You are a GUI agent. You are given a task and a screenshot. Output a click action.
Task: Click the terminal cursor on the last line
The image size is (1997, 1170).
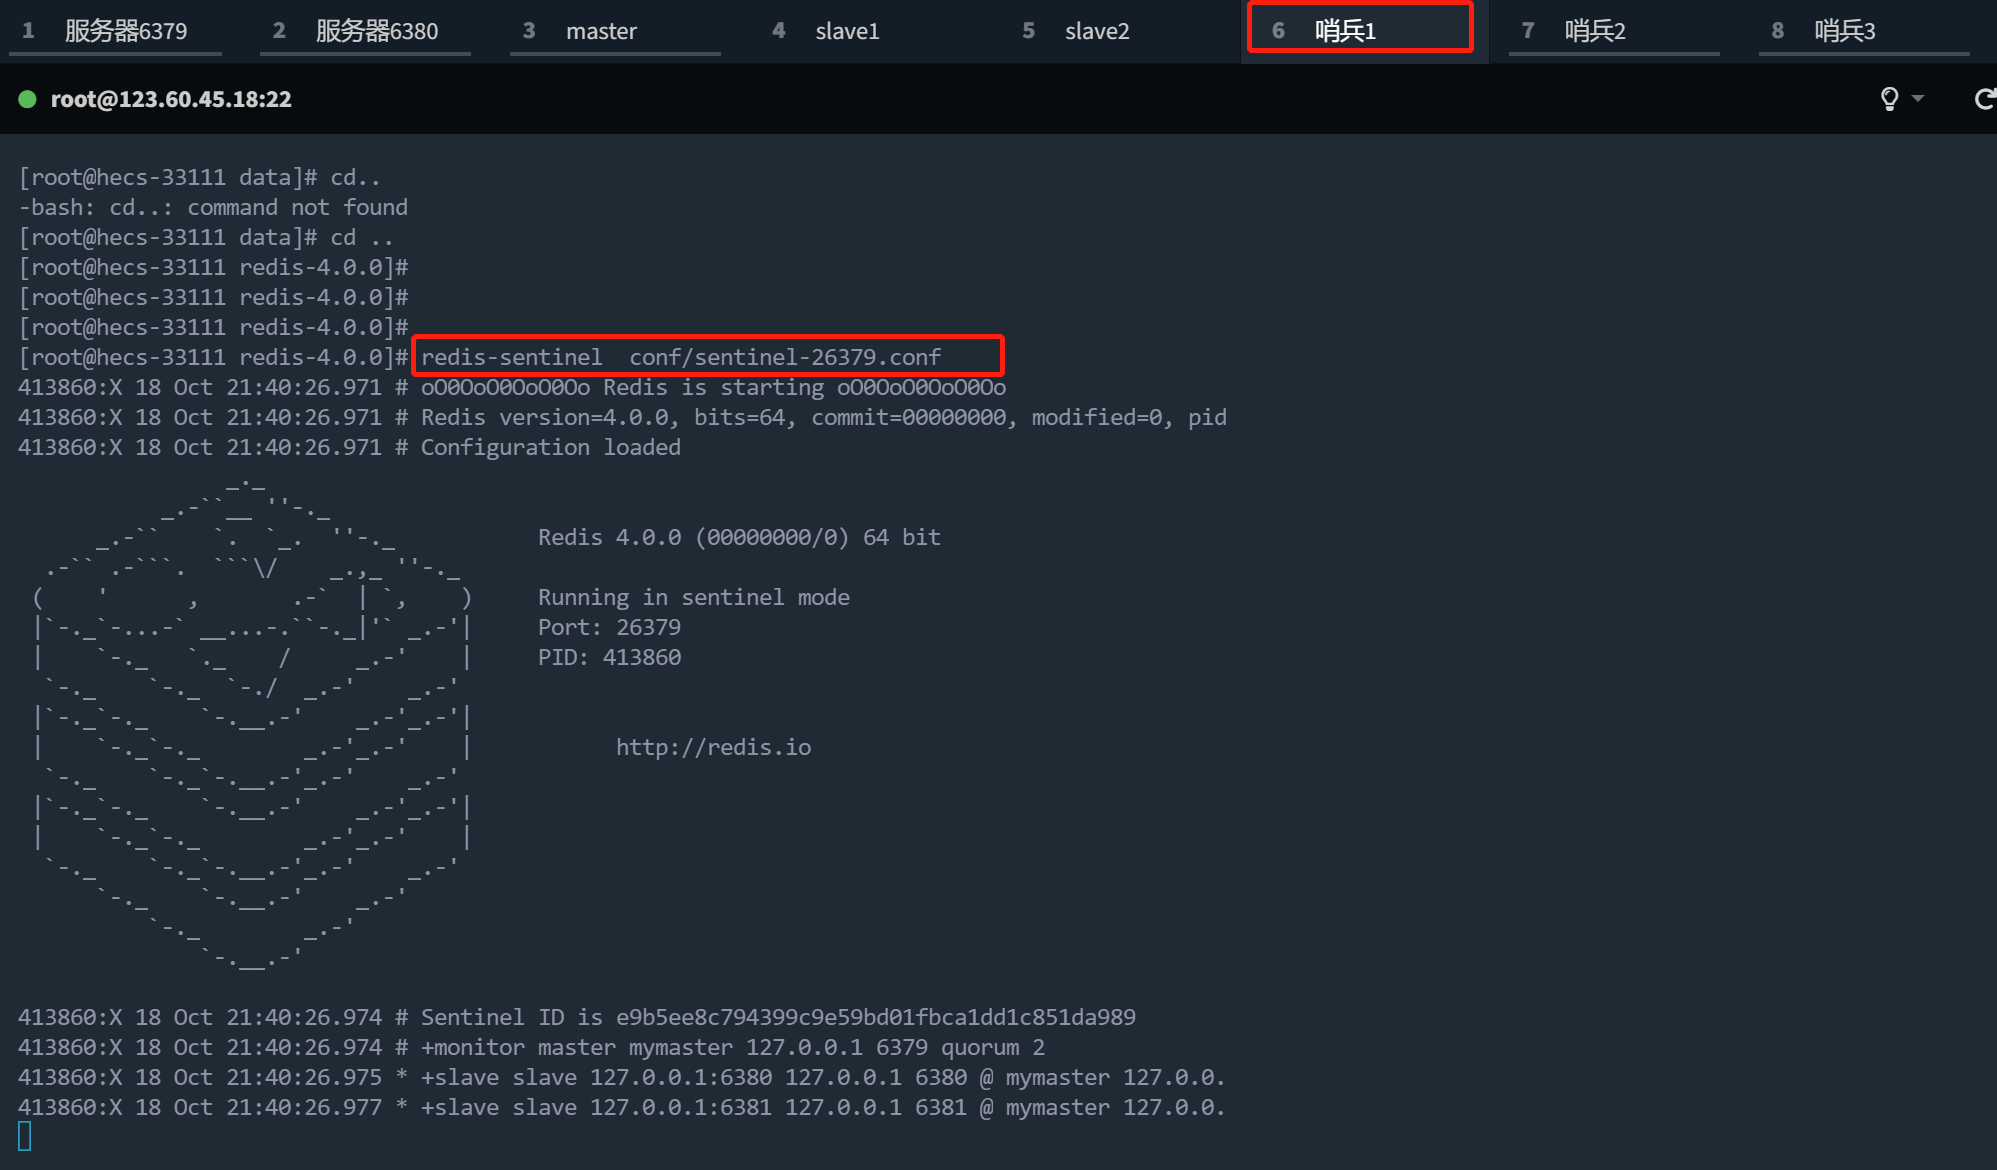(25, 1136)
